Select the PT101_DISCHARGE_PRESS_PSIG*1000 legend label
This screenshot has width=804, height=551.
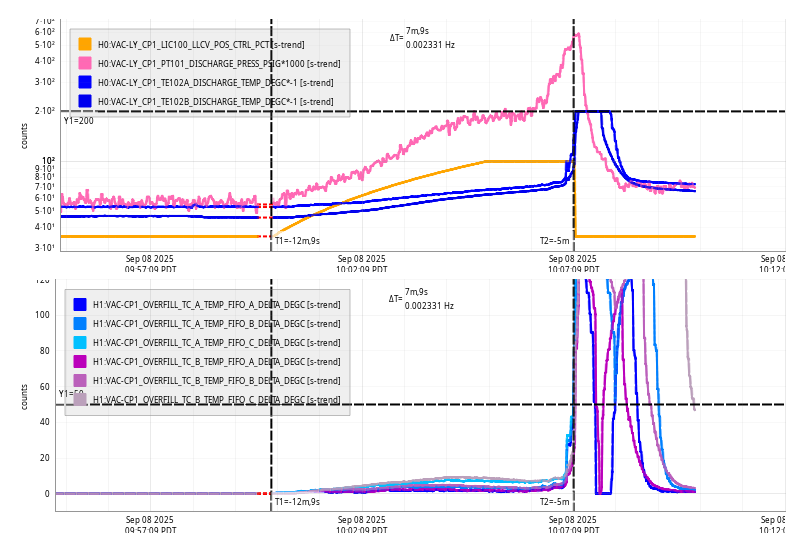click(x=215, y=63)
